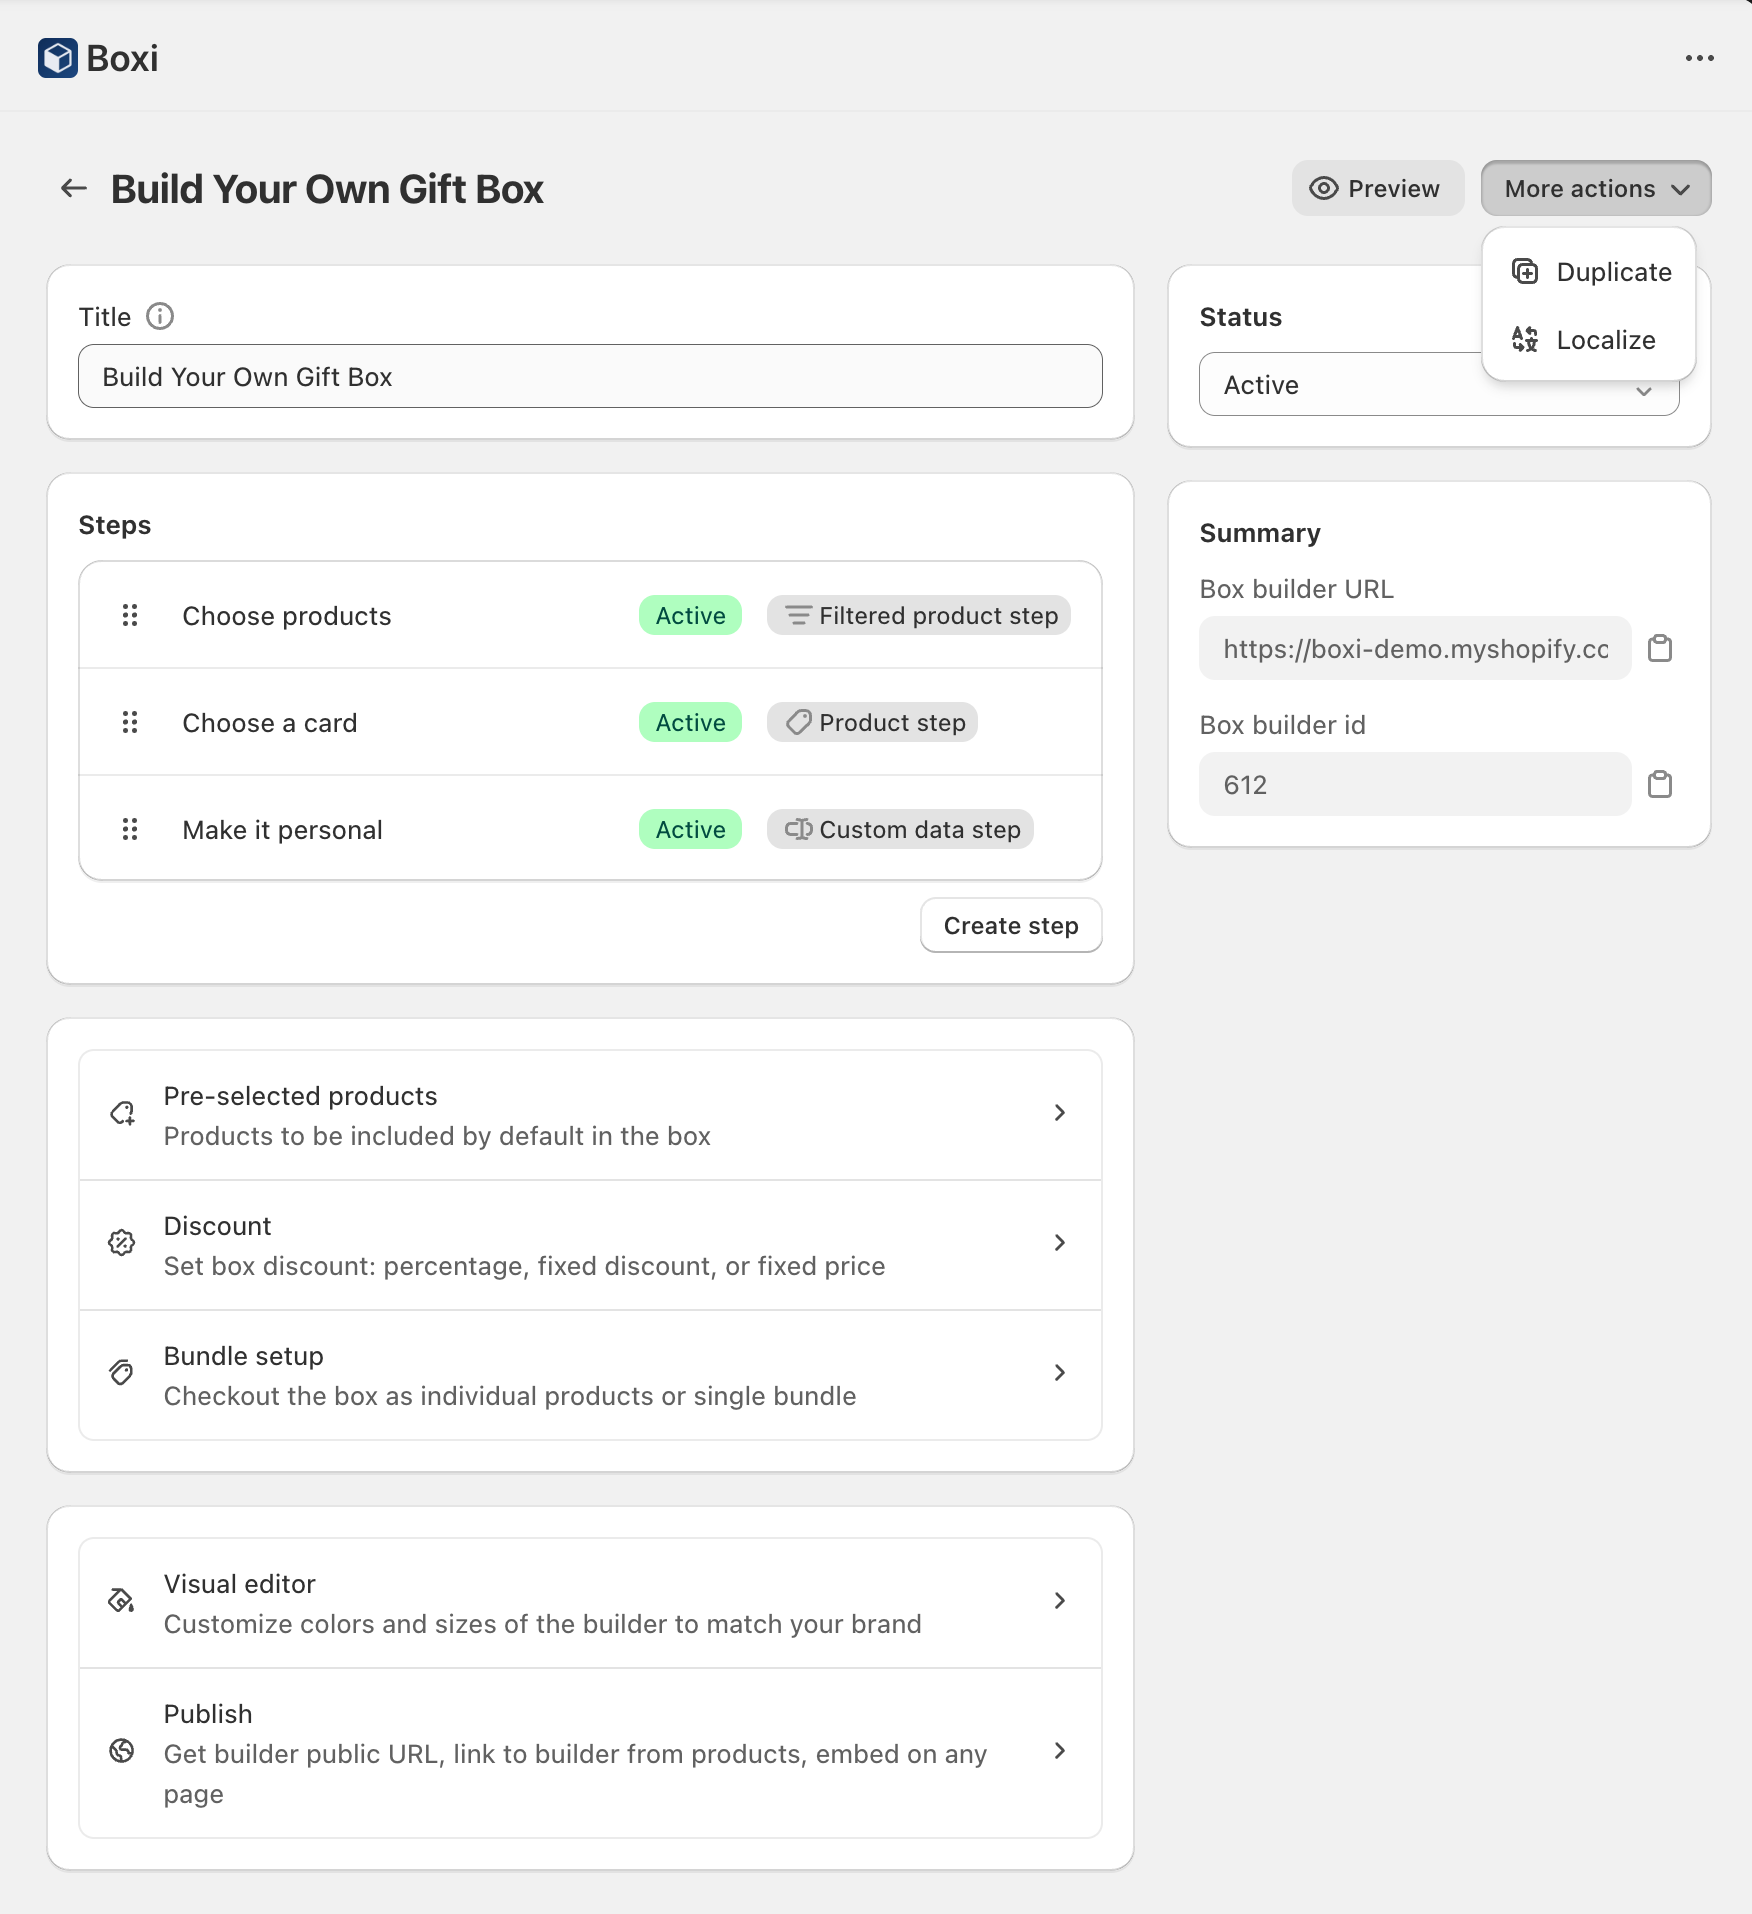Image resolution: width=1752 pixels, height=1914 pixels.
Task: Grab the Make it personal drag handle
Action: [130, 829]
